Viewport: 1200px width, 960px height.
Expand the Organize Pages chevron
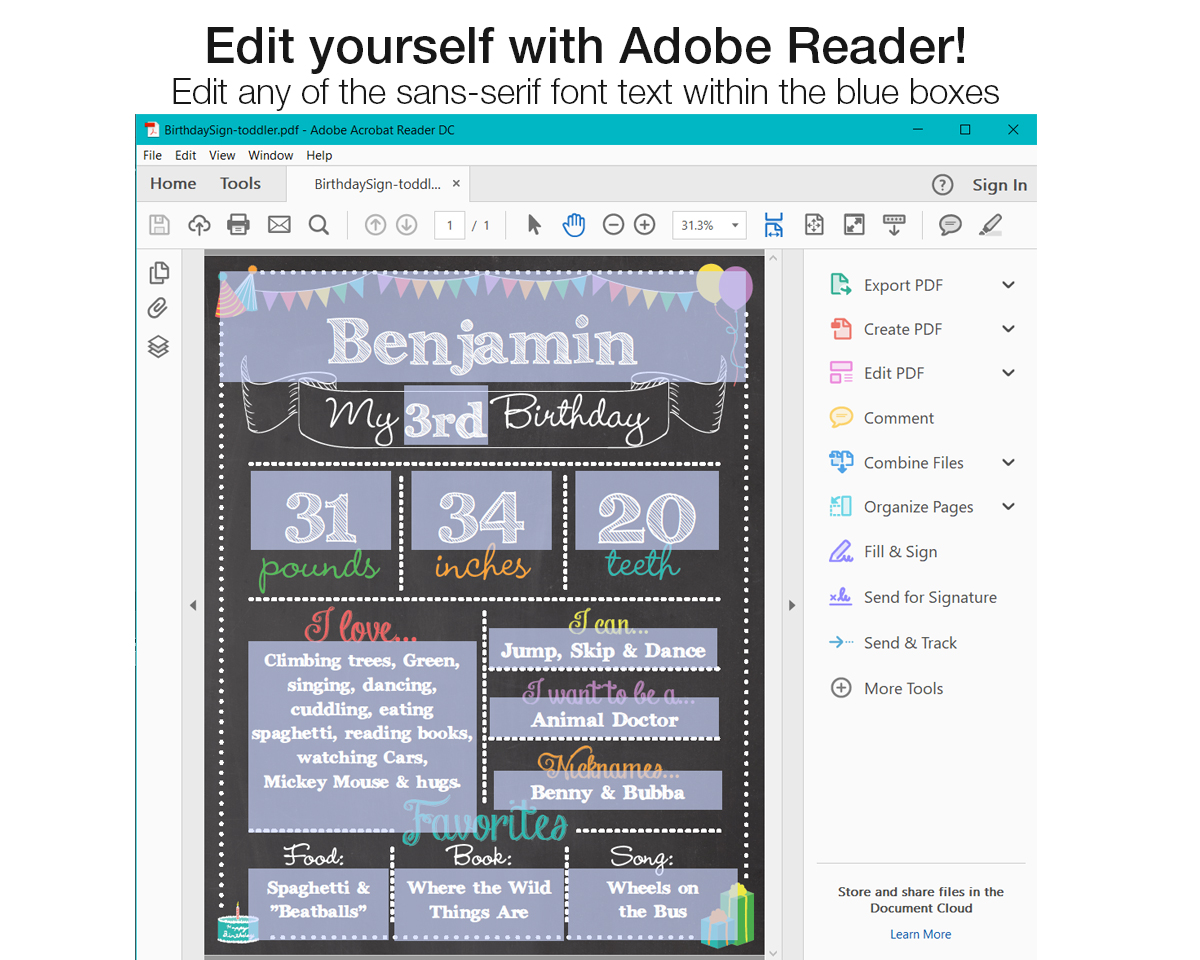pyautogui.click(x=1008, y=507)
